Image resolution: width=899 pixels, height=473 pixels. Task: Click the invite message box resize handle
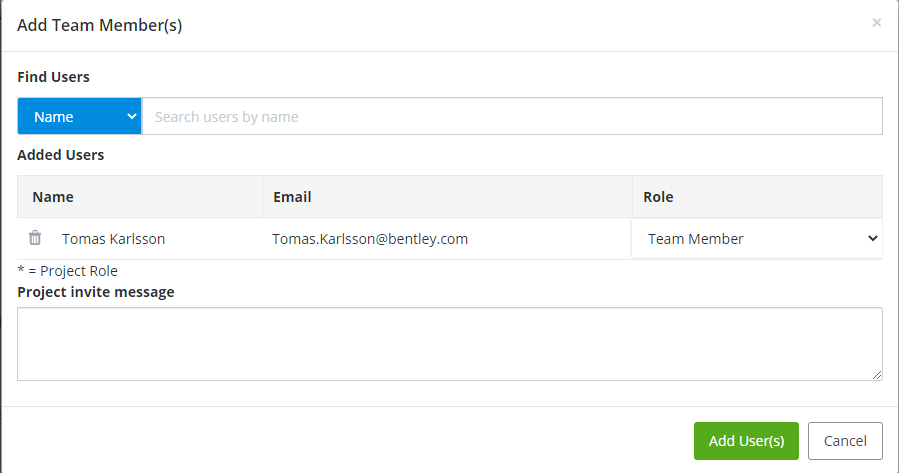(x=877, y=375)
